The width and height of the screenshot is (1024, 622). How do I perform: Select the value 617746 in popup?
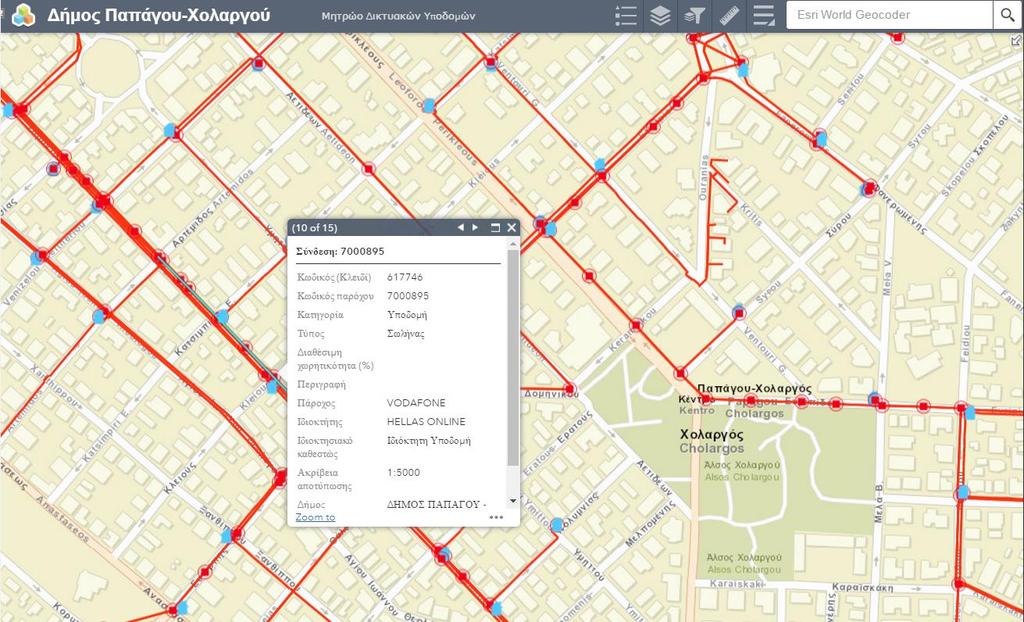pyautogui.click(x=405, y=277)
